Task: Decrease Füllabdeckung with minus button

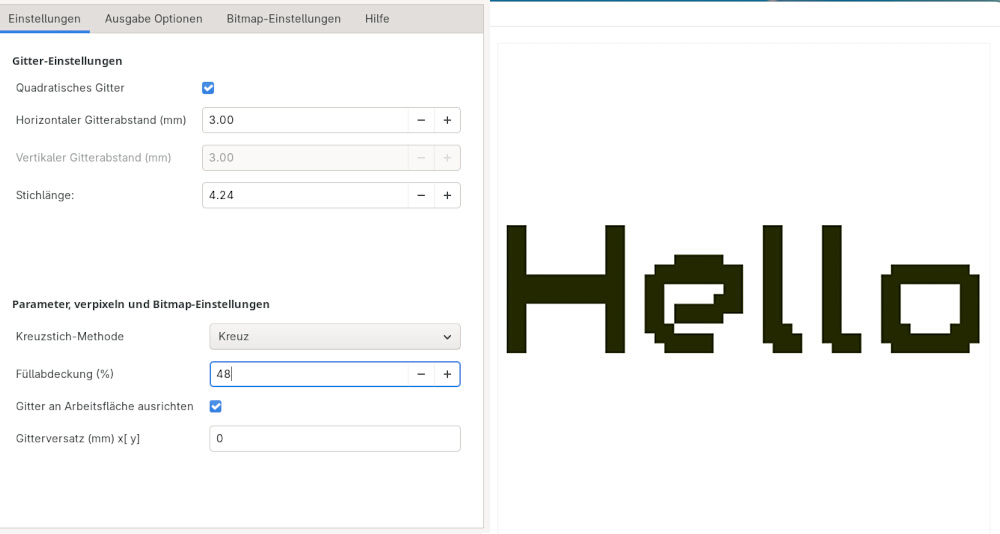Action: click(421, 374)
